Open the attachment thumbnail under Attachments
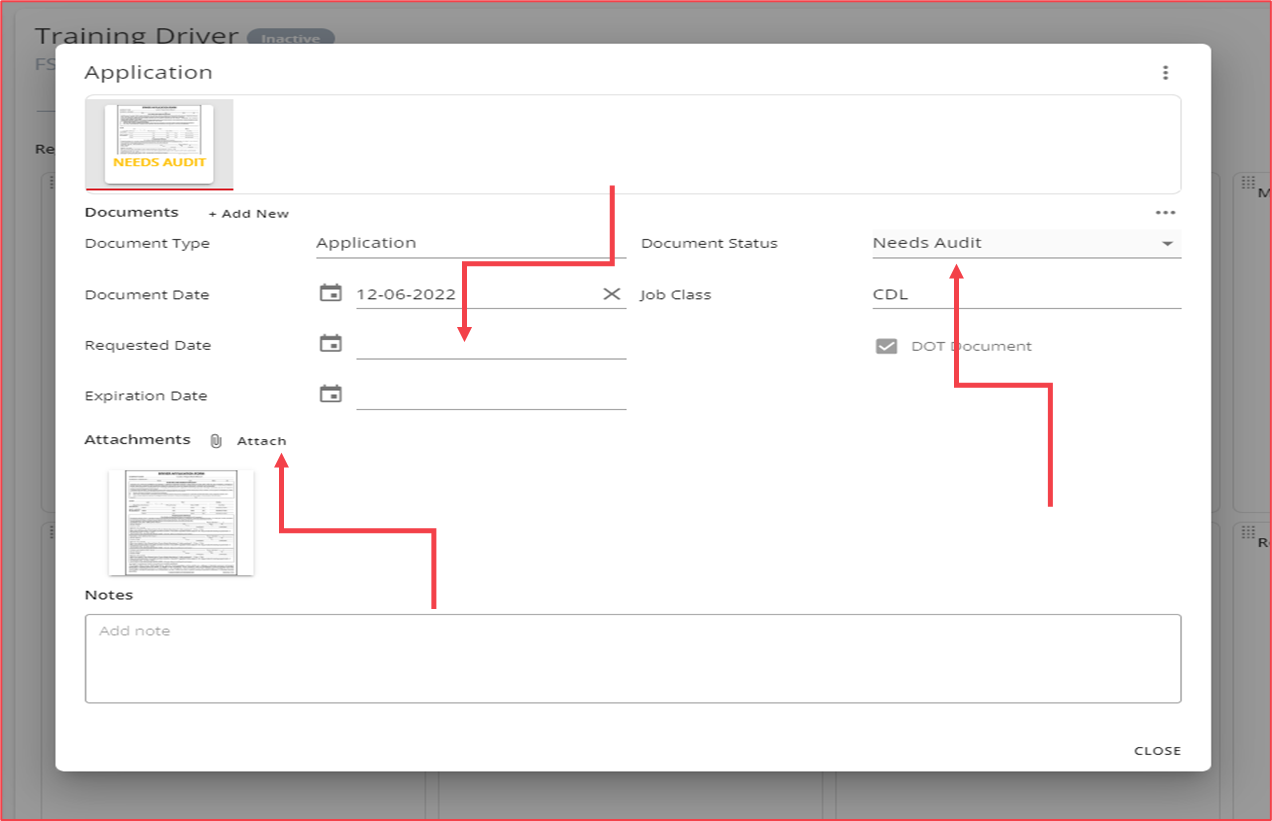The height and width of the screenshot is (821, 1272). tap(180, 521)
